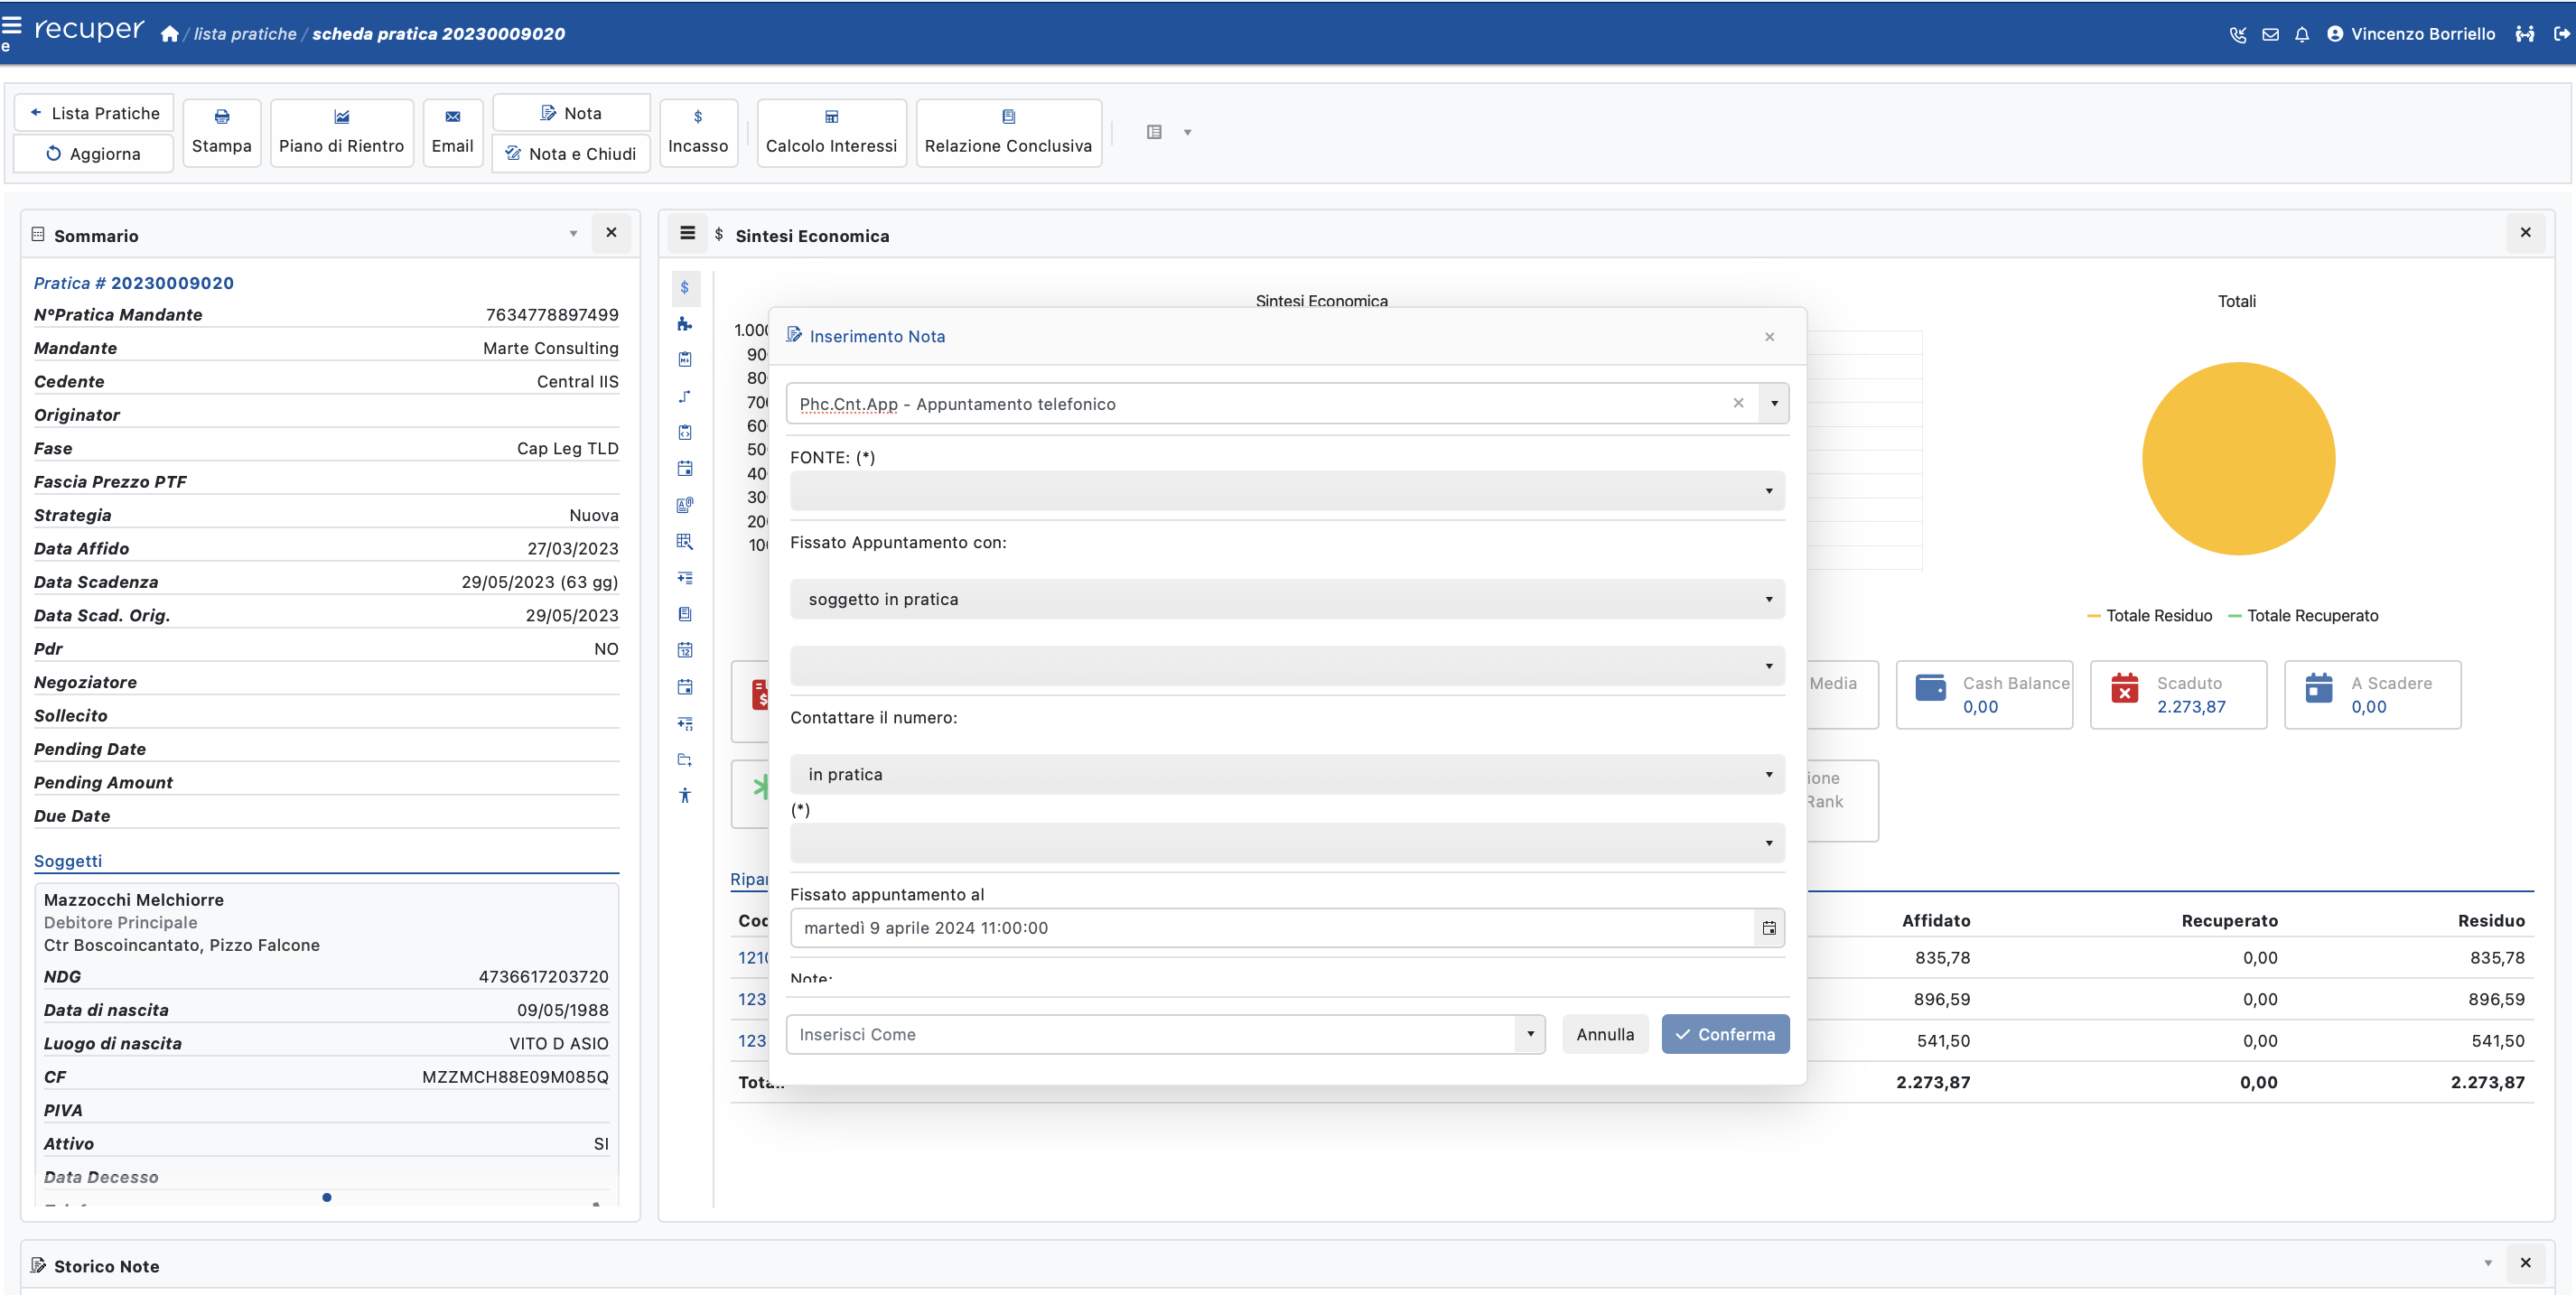
Task: Expand the FONTE dropdown
Action: pyautogui.click(x=1287, y=491)
